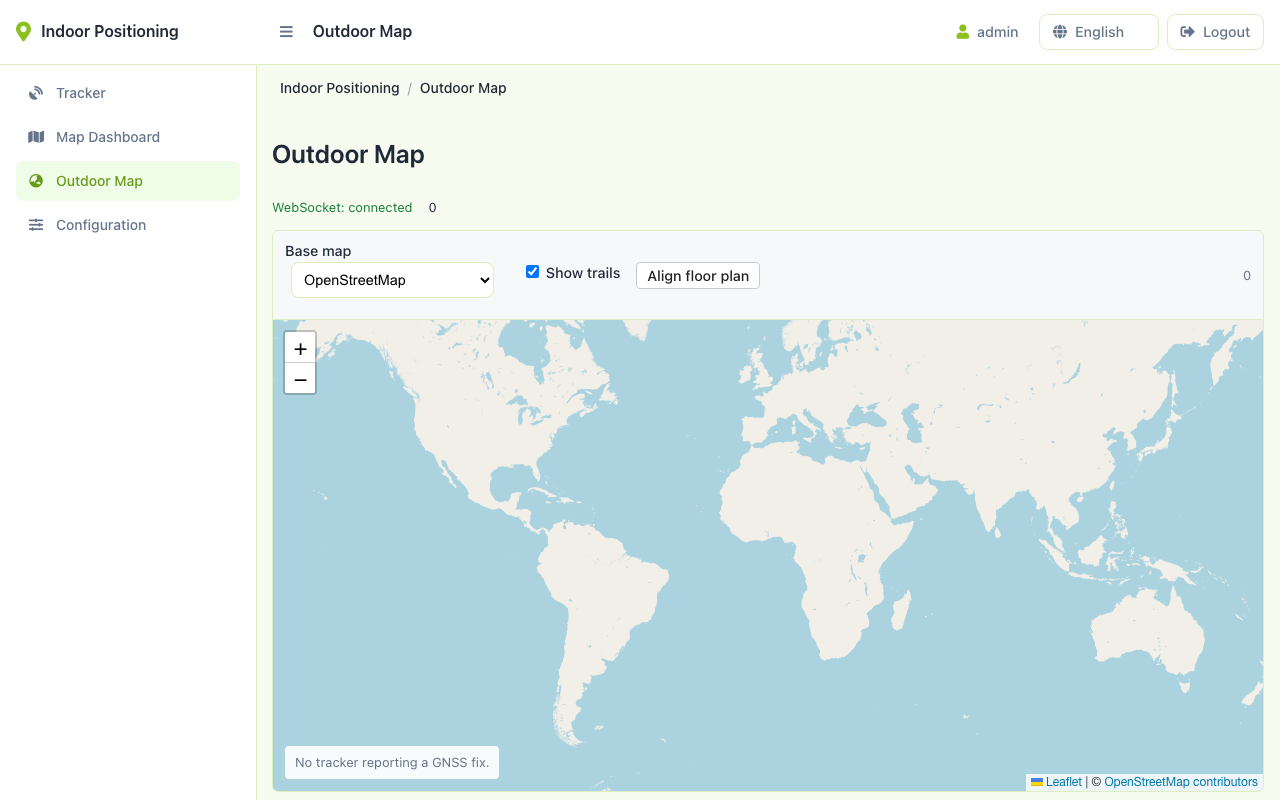The width and height of the screenshot is (1280, 800).
Task: Click the admin username text
Action: click(x=998, y=32)
